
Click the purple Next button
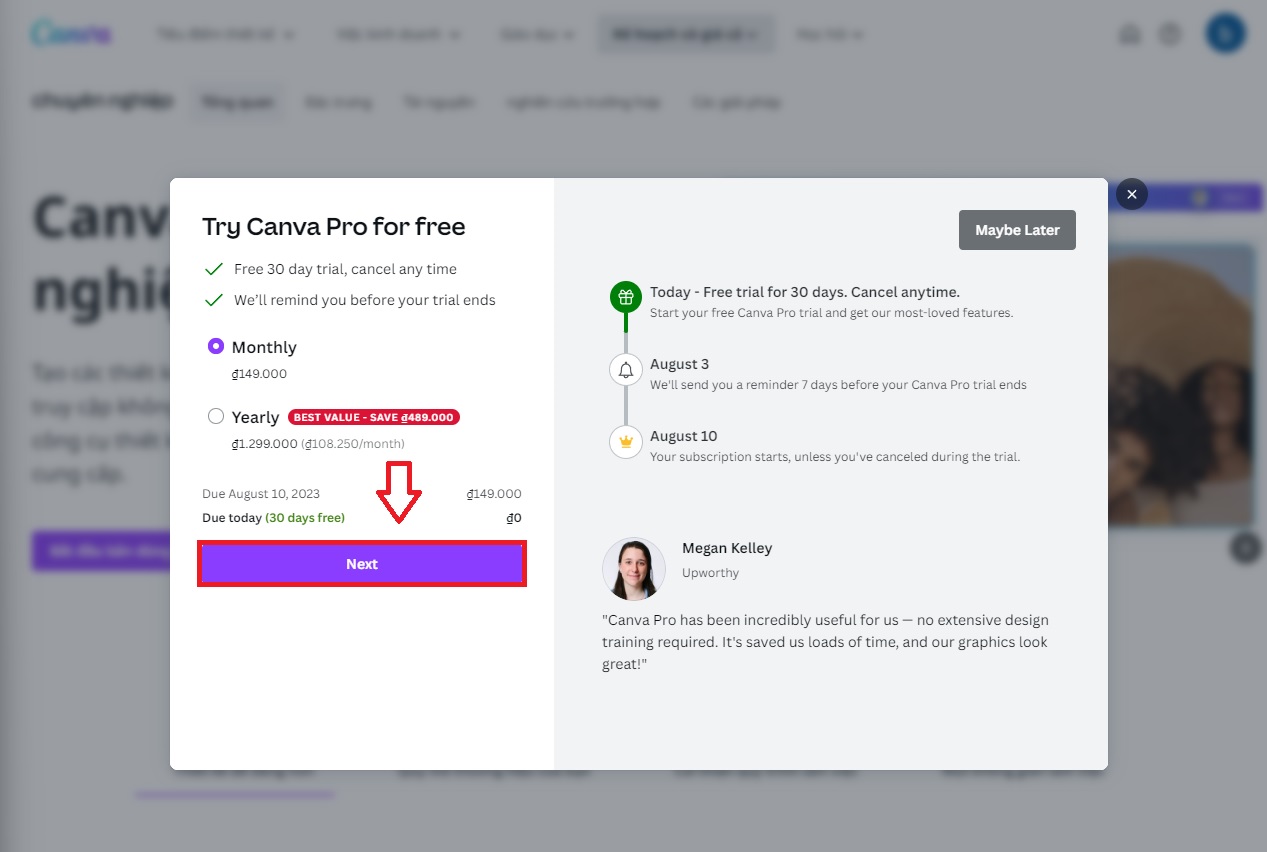pyautogui.click(x=362, y=564)
